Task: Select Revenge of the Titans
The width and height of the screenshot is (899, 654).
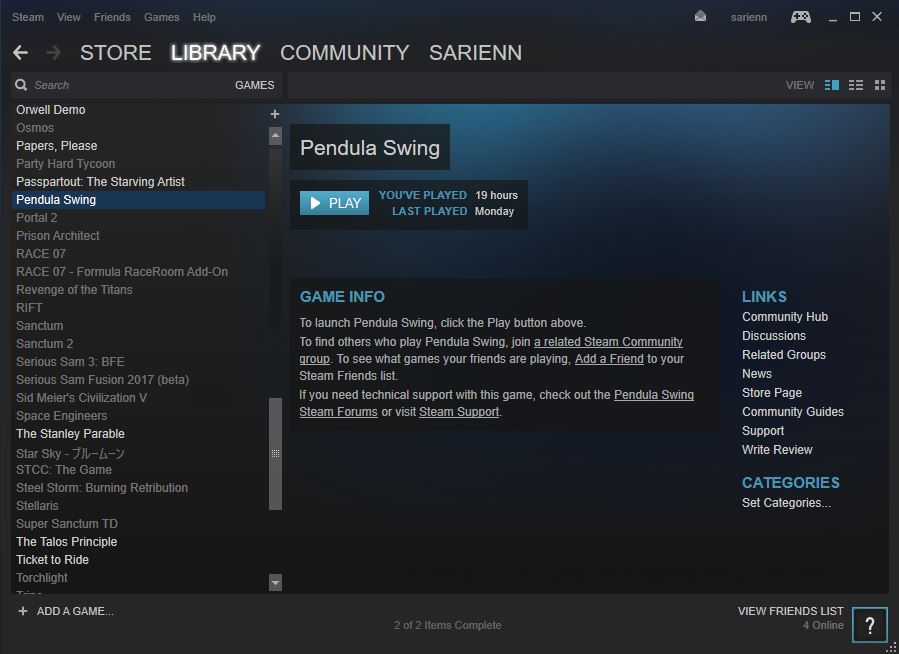Action: point(138,289)
